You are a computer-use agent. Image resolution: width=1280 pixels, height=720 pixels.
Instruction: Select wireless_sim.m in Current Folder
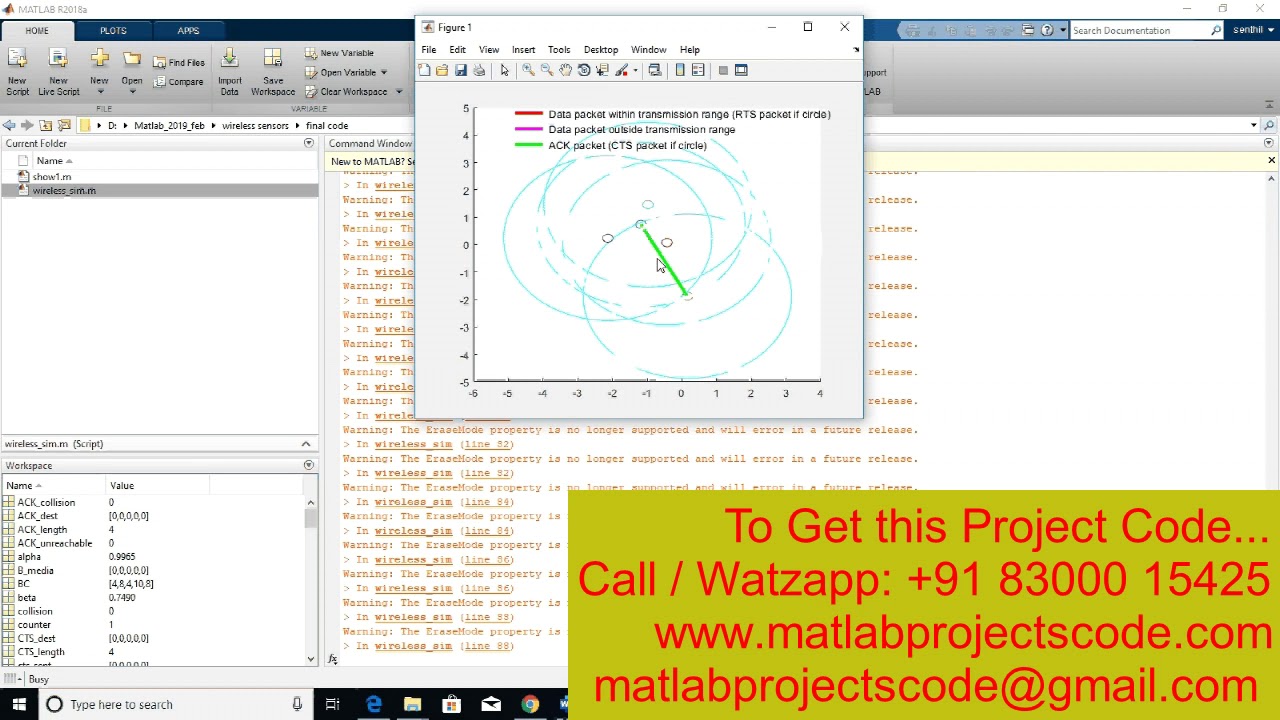[160, 191]
